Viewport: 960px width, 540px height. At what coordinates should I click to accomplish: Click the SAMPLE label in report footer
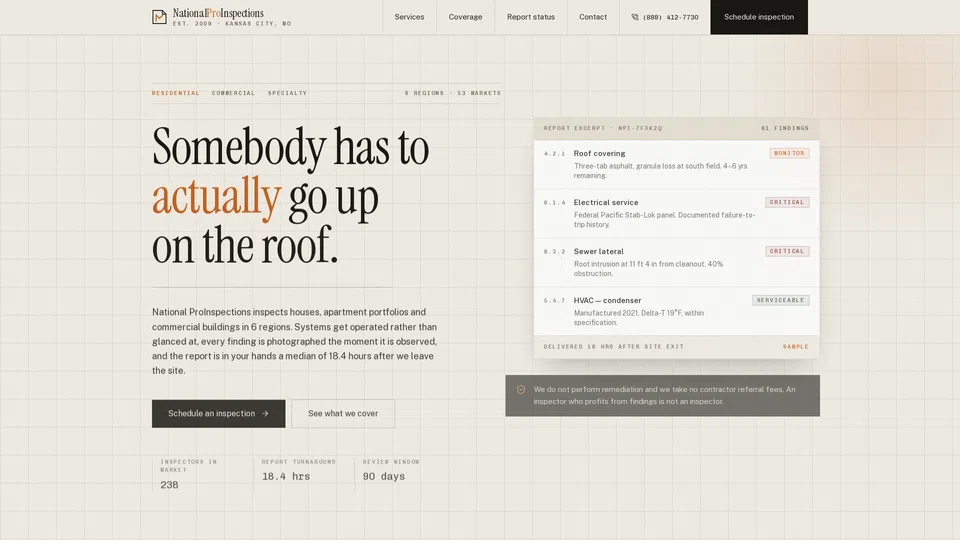coord(795,347)
